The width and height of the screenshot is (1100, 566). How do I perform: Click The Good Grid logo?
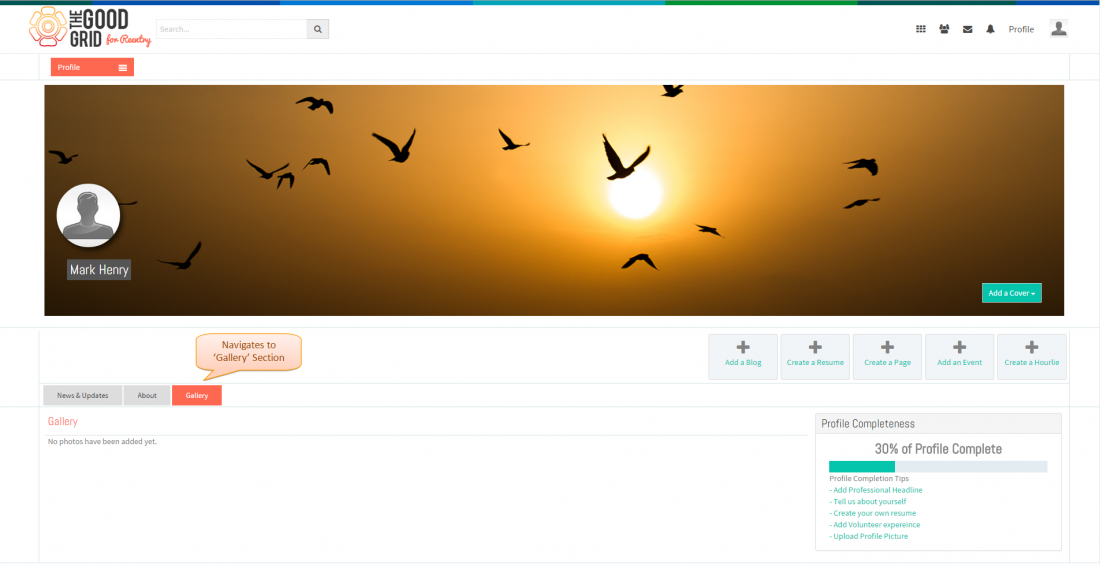[90, 27]
